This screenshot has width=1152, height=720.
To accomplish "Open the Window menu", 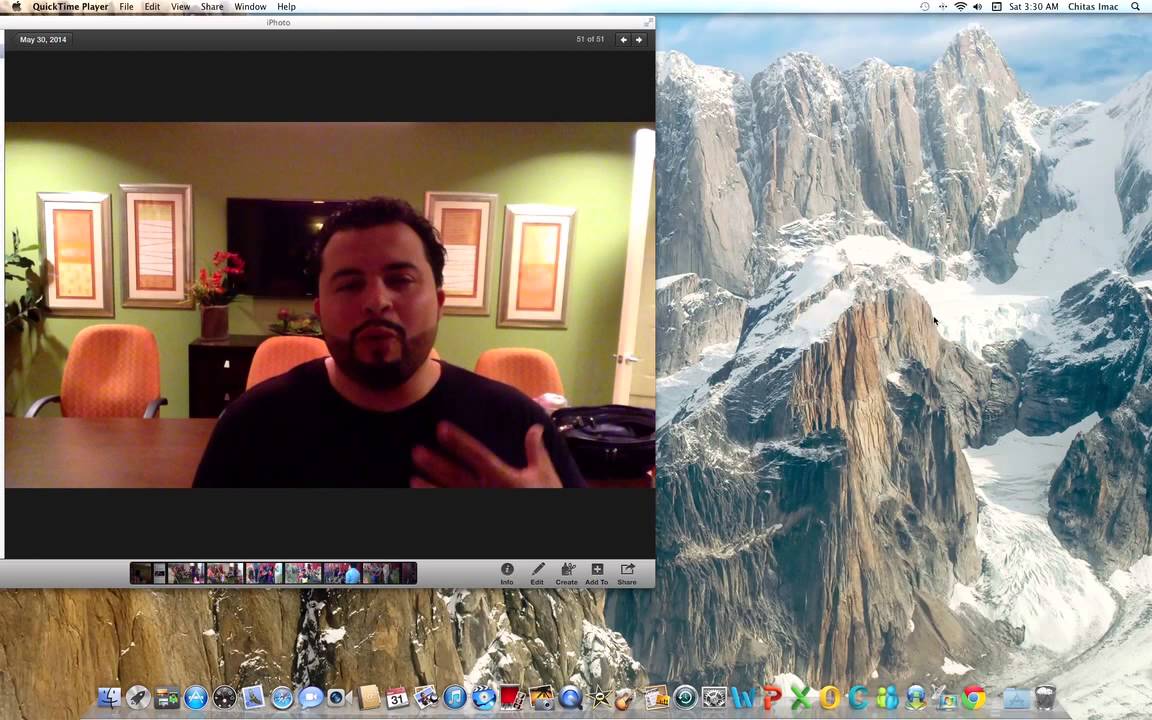I will pos(250,7).
